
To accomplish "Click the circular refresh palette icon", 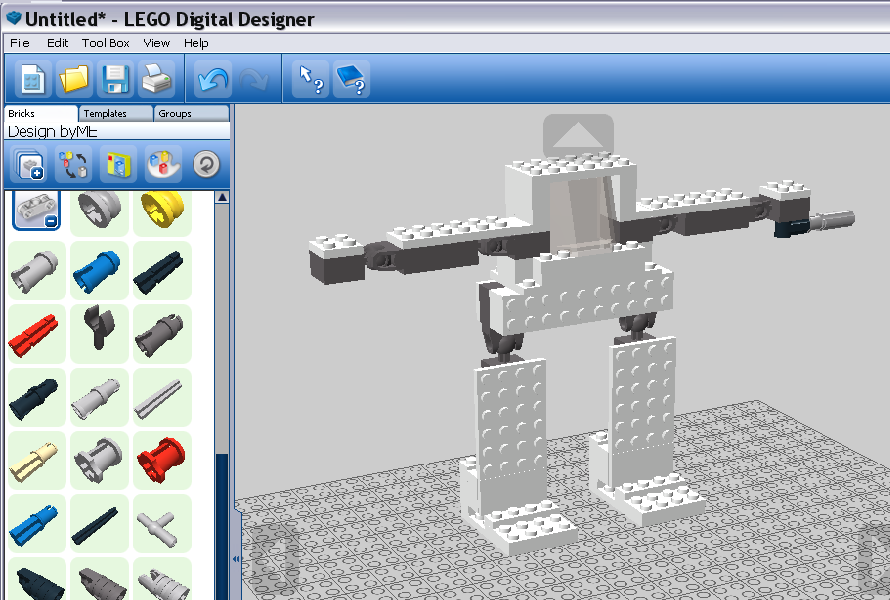I will pos(206,165).
